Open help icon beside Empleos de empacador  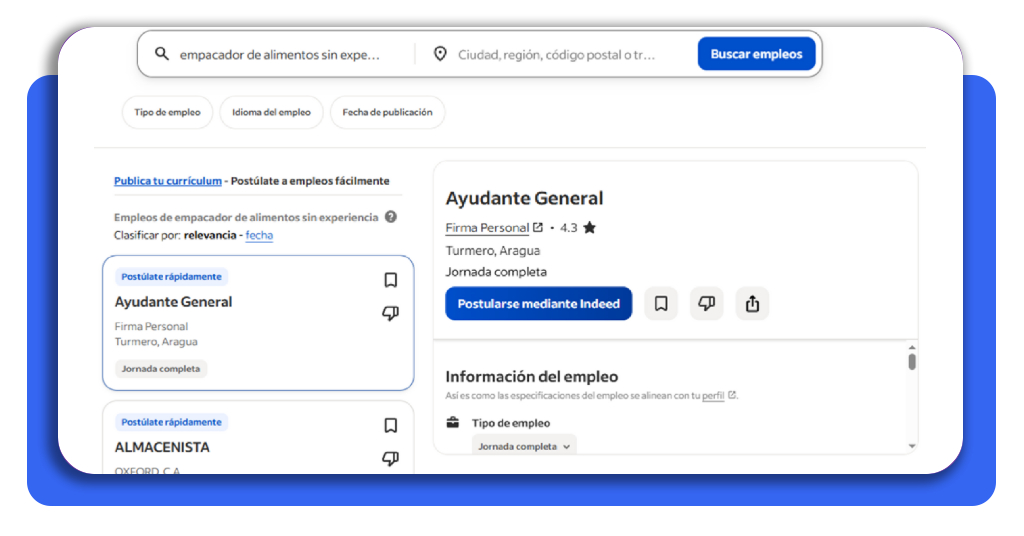[x=391, y=217]
